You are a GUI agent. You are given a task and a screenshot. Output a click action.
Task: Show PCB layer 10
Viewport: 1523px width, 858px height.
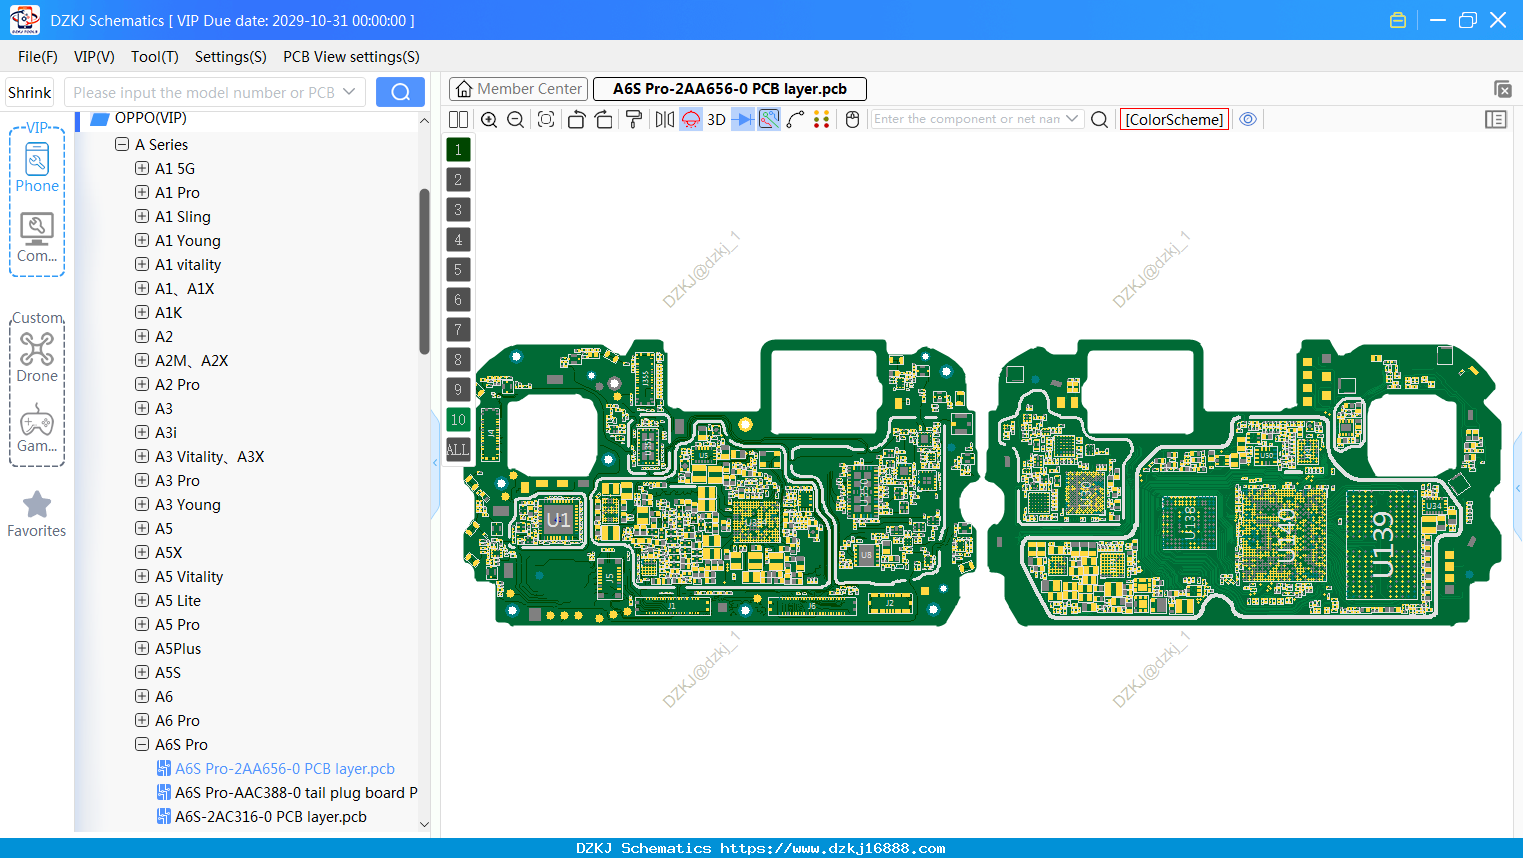click(x=458, y=420)
